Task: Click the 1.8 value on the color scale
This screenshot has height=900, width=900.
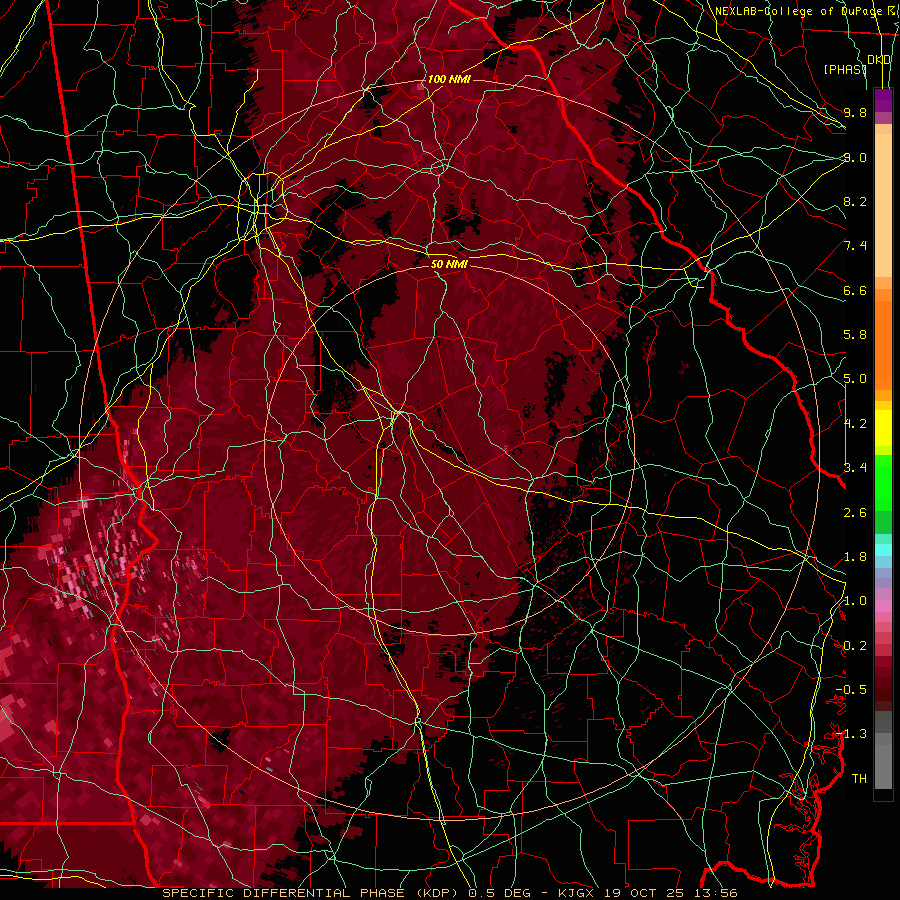Action: point(855,557)
